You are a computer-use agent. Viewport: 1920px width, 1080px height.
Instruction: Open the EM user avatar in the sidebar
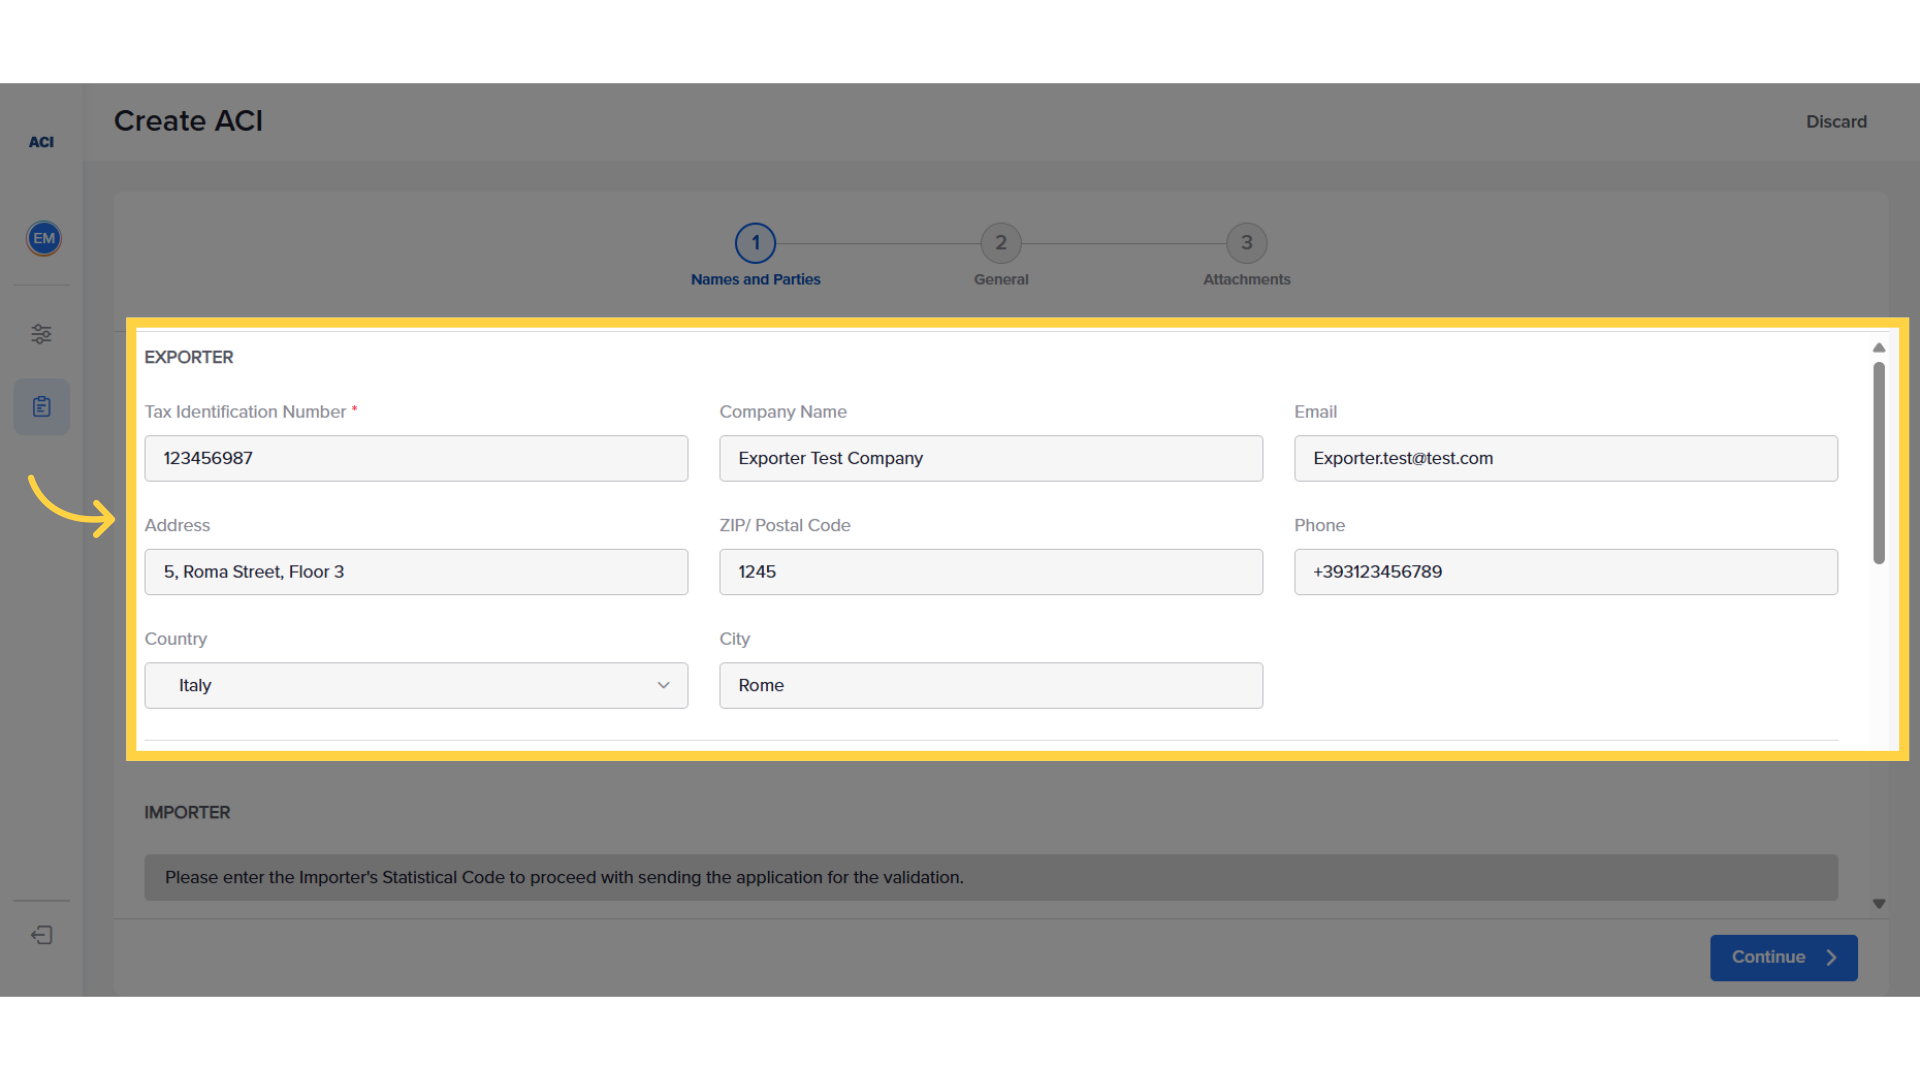tap(42, 238)
